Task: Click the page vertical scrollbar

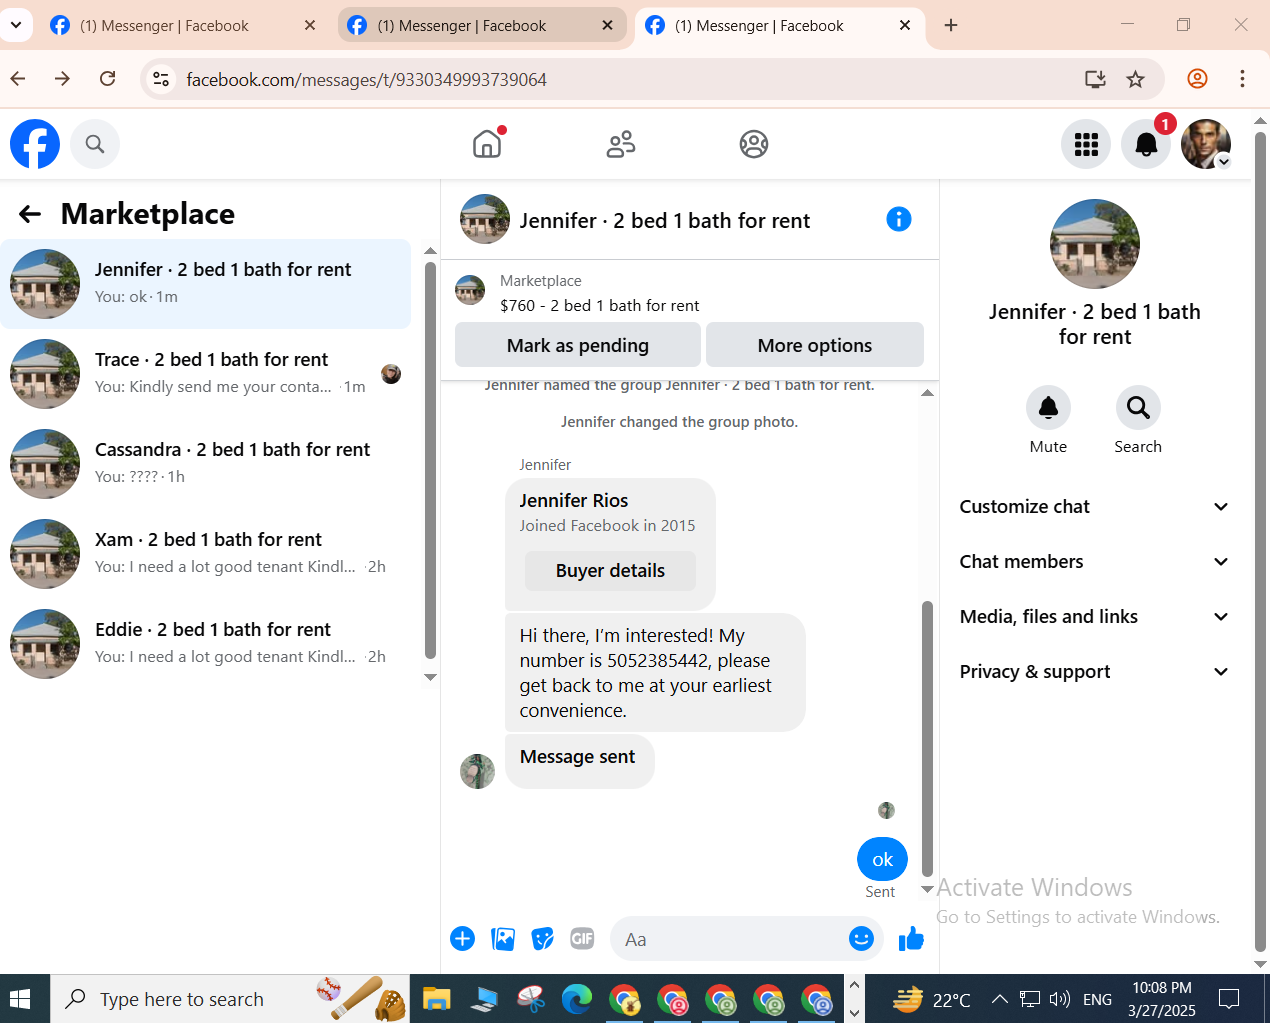Action: (x=1260, y=540)
